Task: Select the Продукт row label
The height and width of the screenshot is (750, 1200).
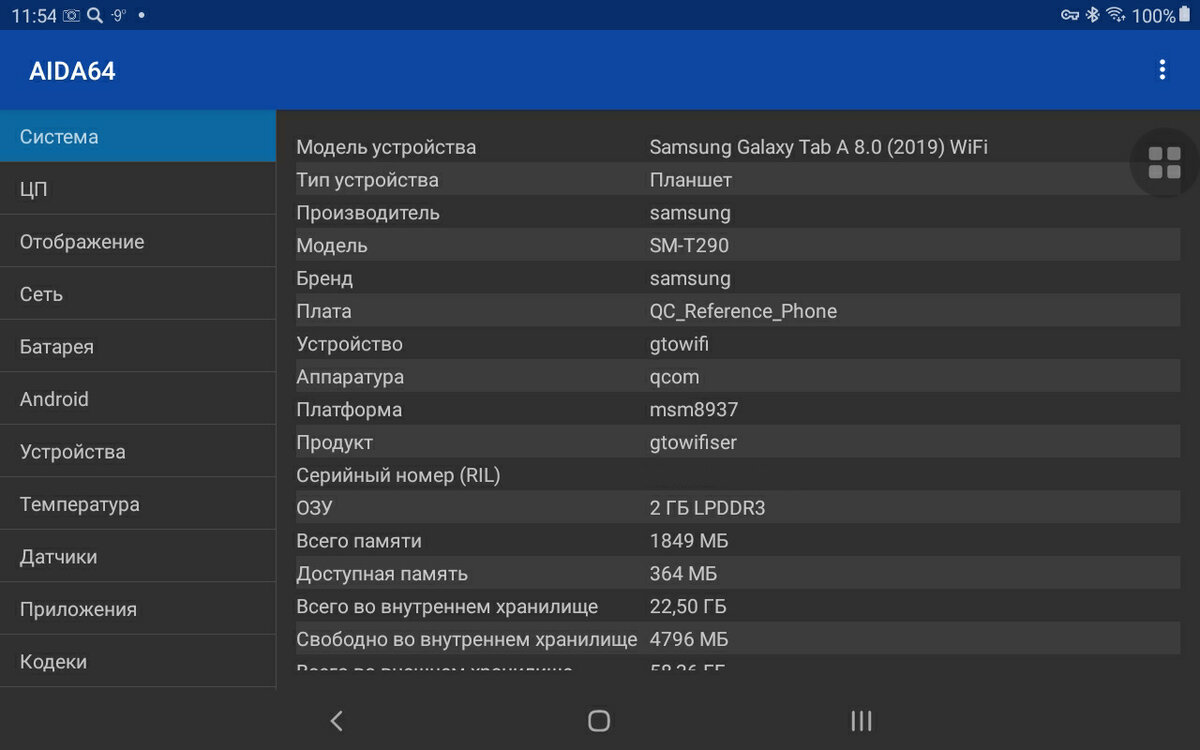Action: click(x=334, y=443)
